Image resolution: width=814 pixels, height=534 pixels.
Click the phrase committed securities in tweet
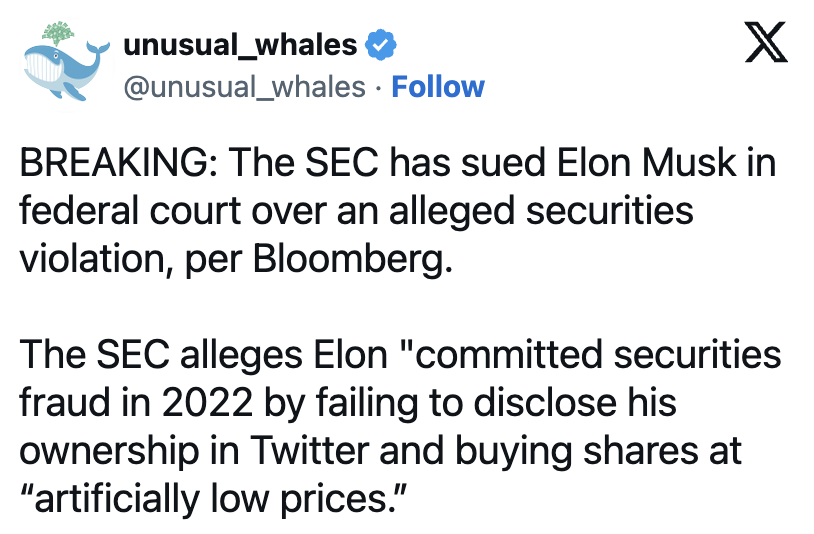pos(597,355)
